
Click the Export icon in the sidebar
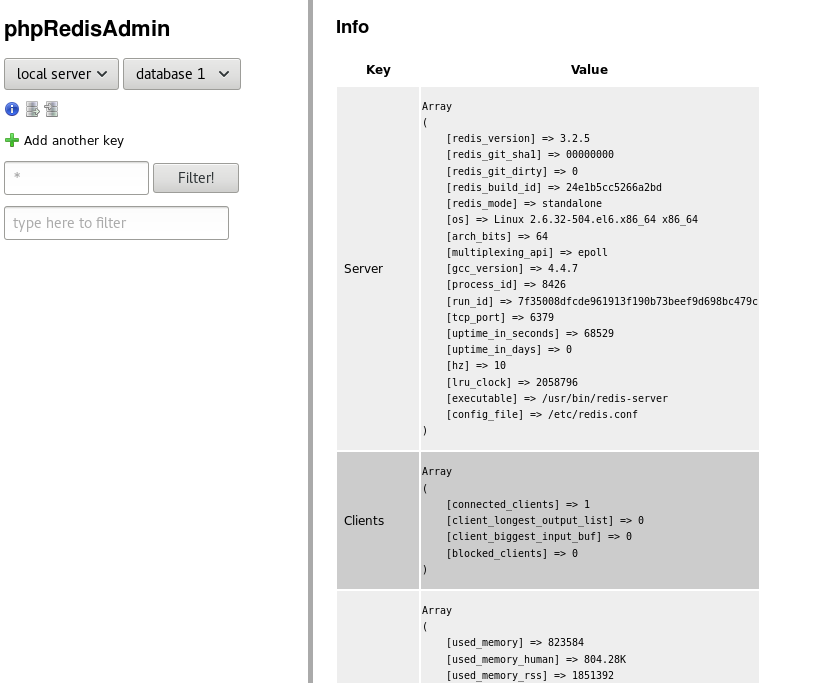(x=32, y=109)
